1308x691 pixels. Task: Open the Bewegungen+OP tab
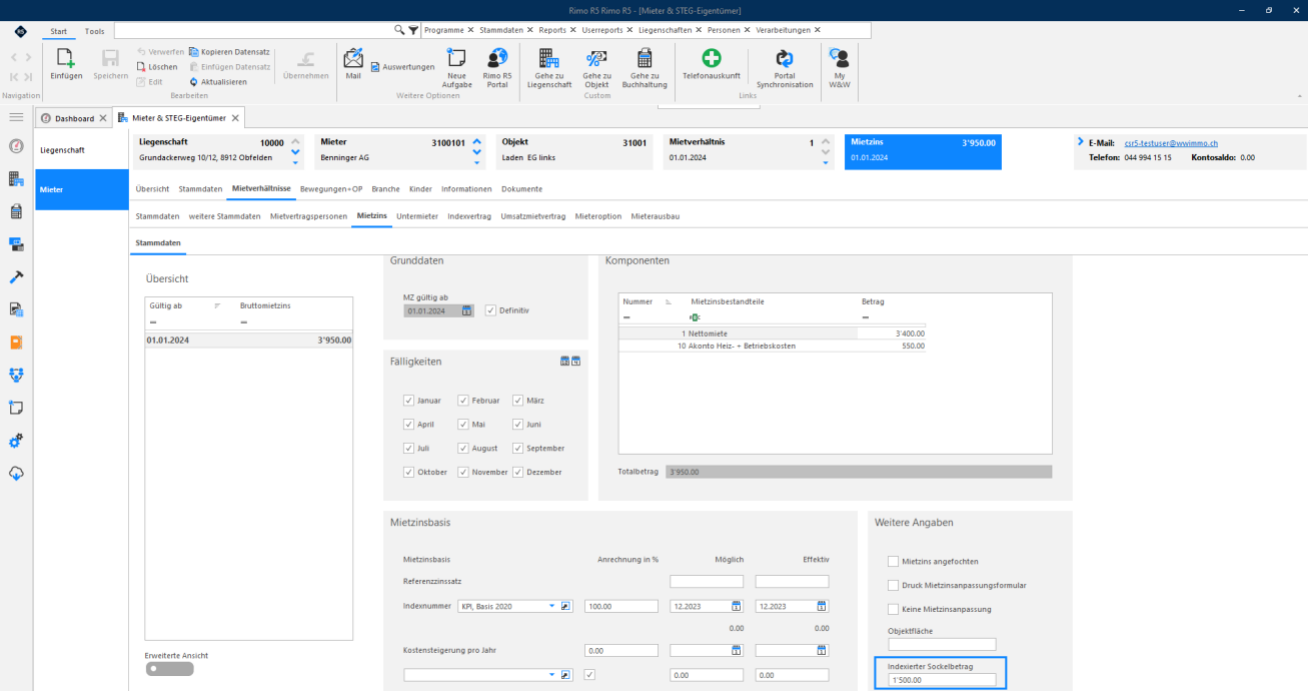331,188
